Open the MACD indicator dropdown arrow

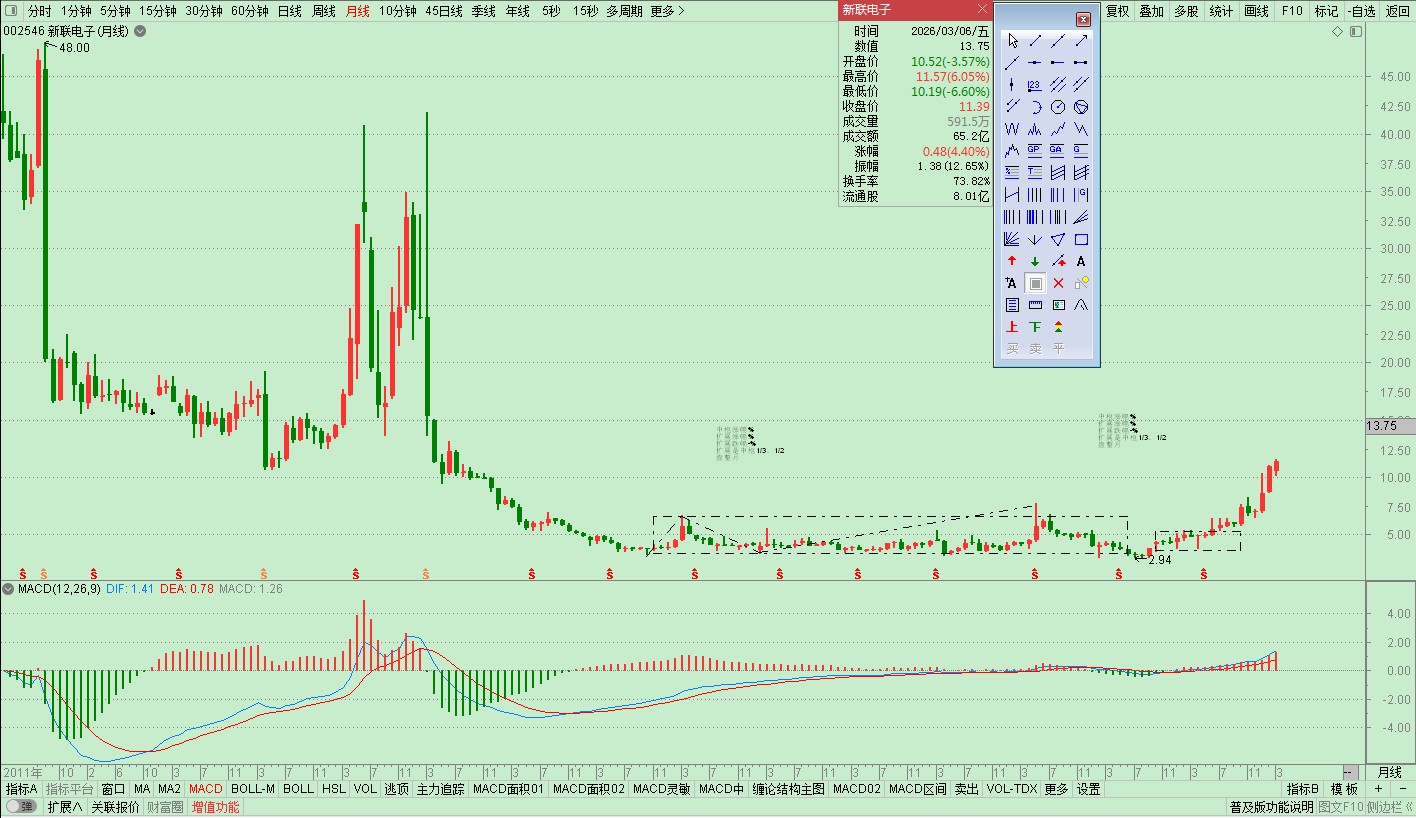click(9, 589)
